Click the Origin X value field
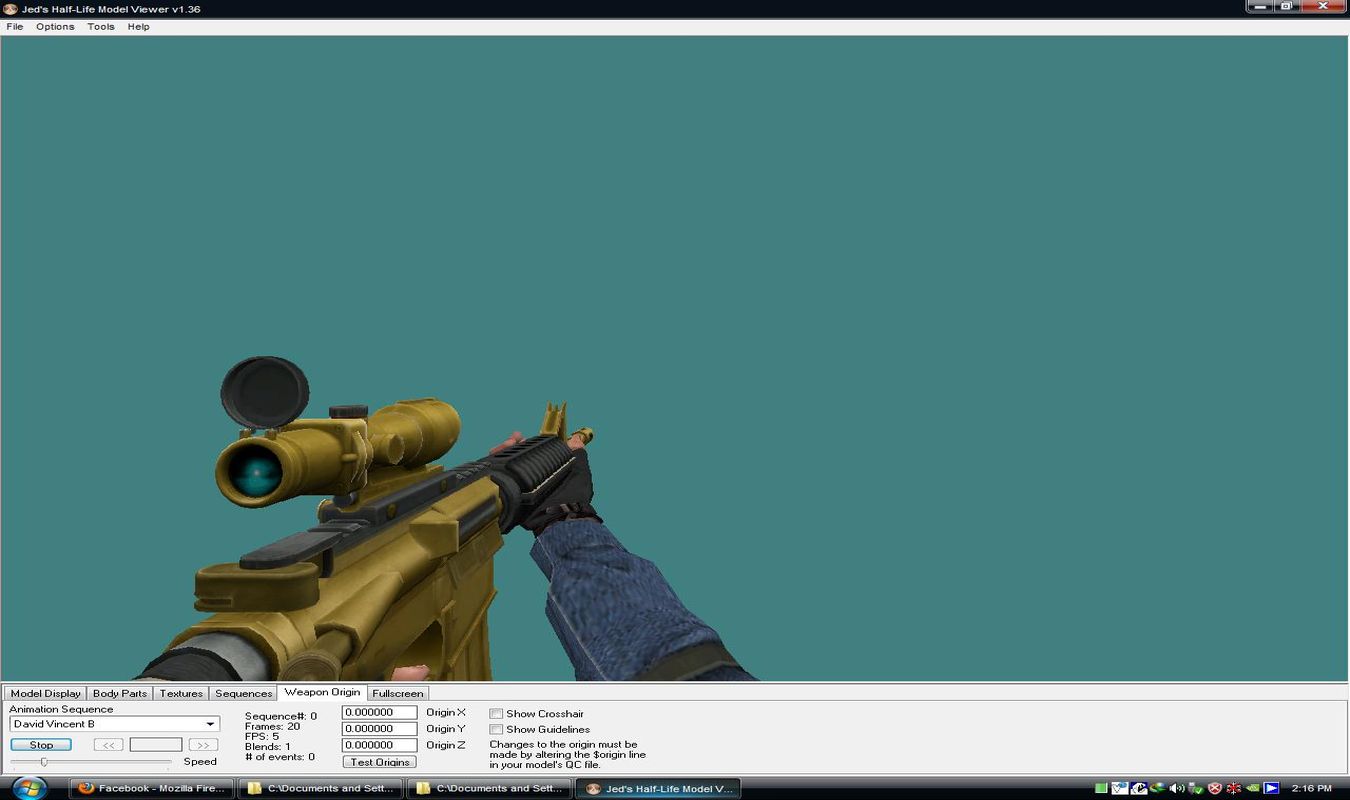 tap(379, 713)
